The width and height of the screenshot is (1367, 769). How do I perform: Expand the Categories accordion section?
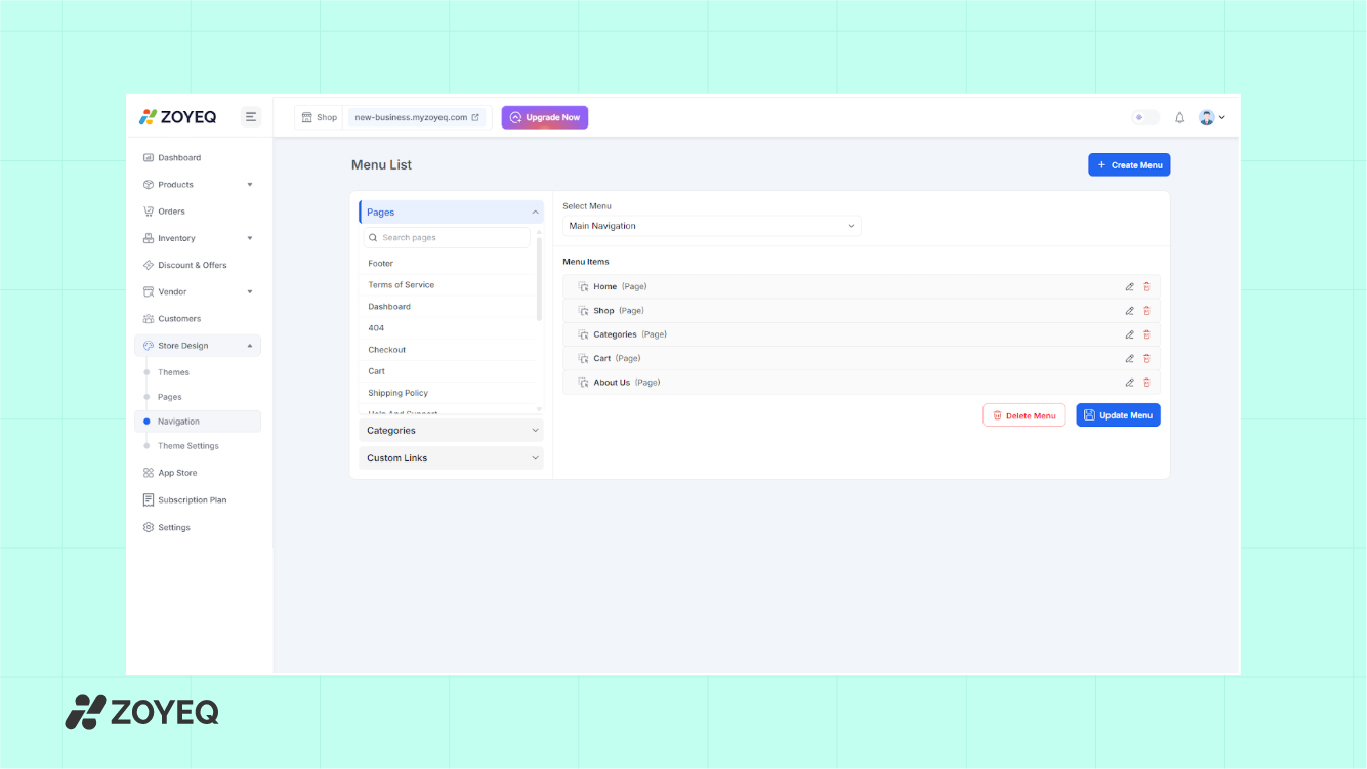click(x=452, y=431)
